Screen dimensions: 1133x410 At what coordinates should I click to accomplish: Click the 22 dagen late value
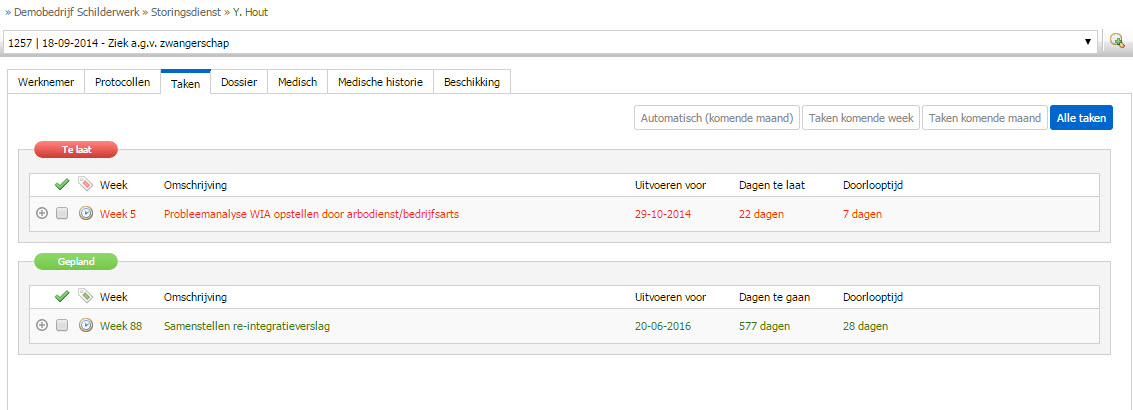[x=762, y=214]
